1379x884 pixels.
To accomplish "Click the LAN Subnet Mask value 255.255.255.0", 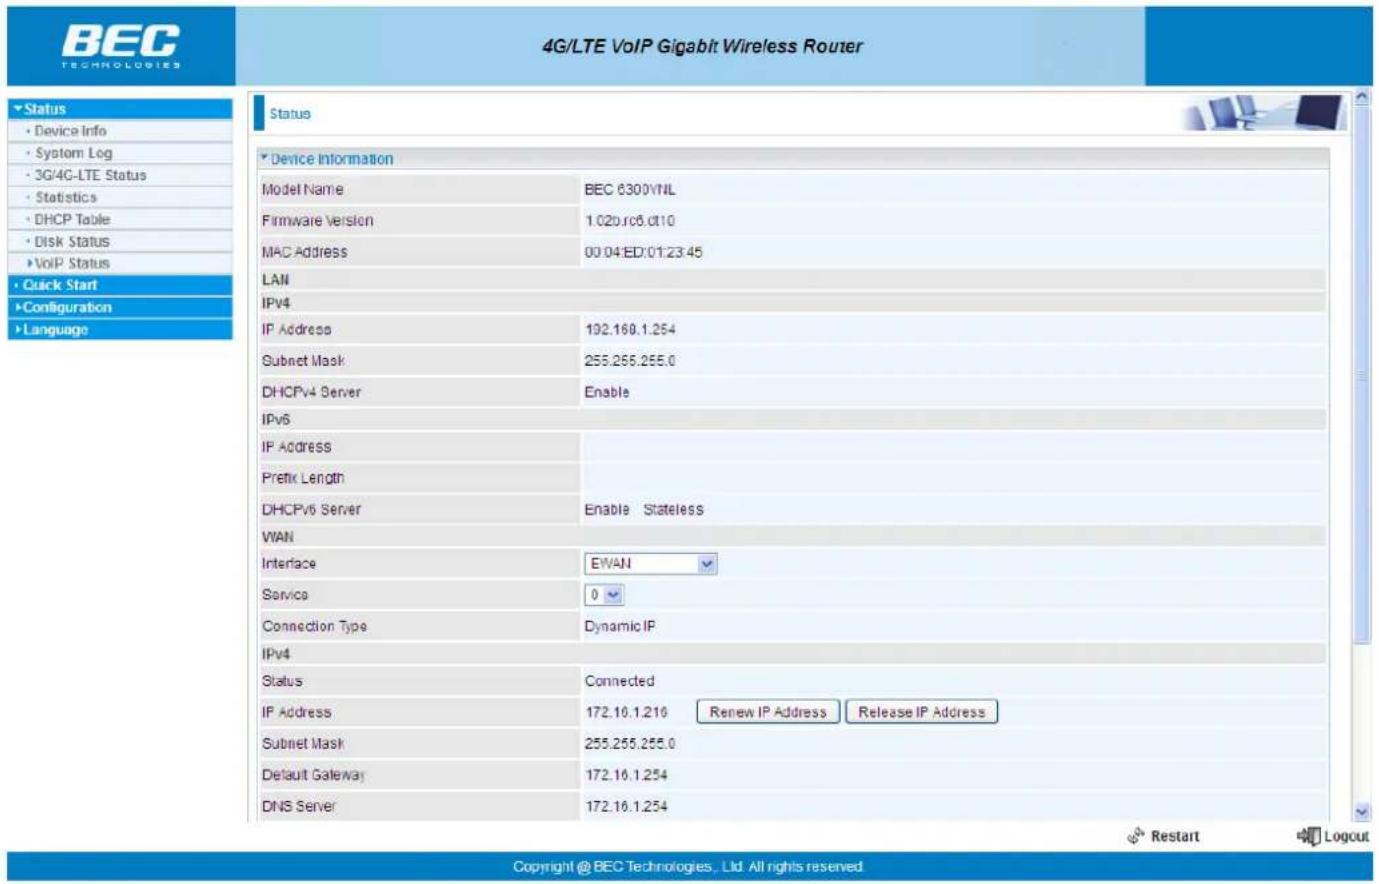I will pyautogui.click(x=630, y=360).
